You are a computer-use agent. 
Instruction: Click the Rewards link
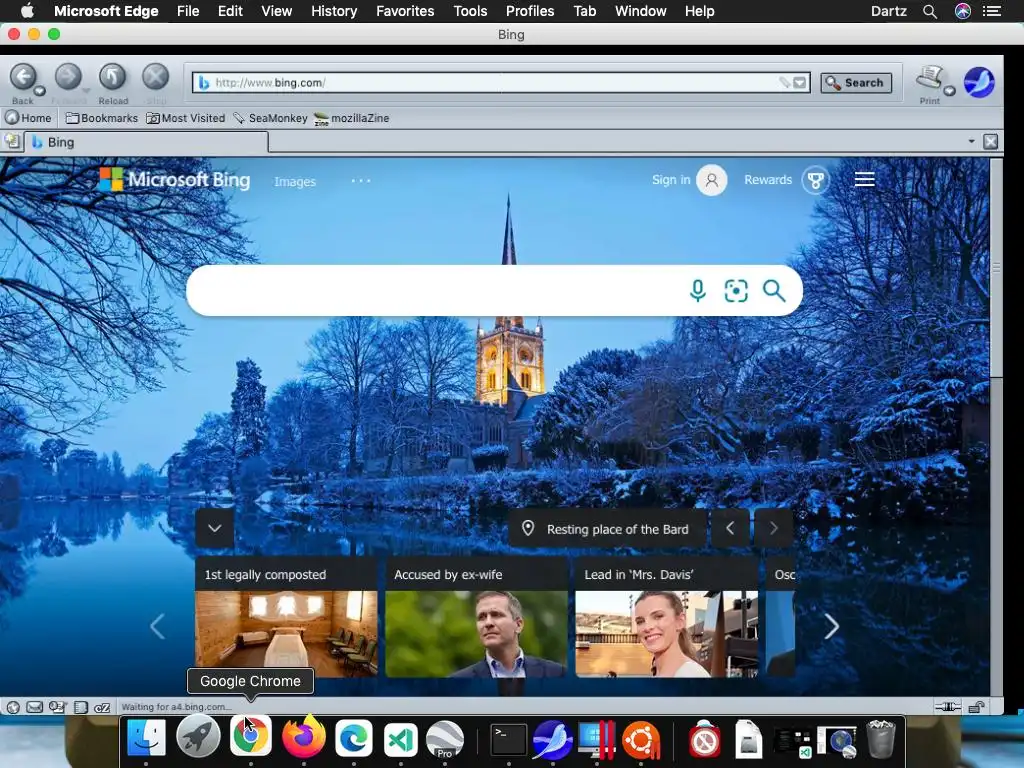768,180
